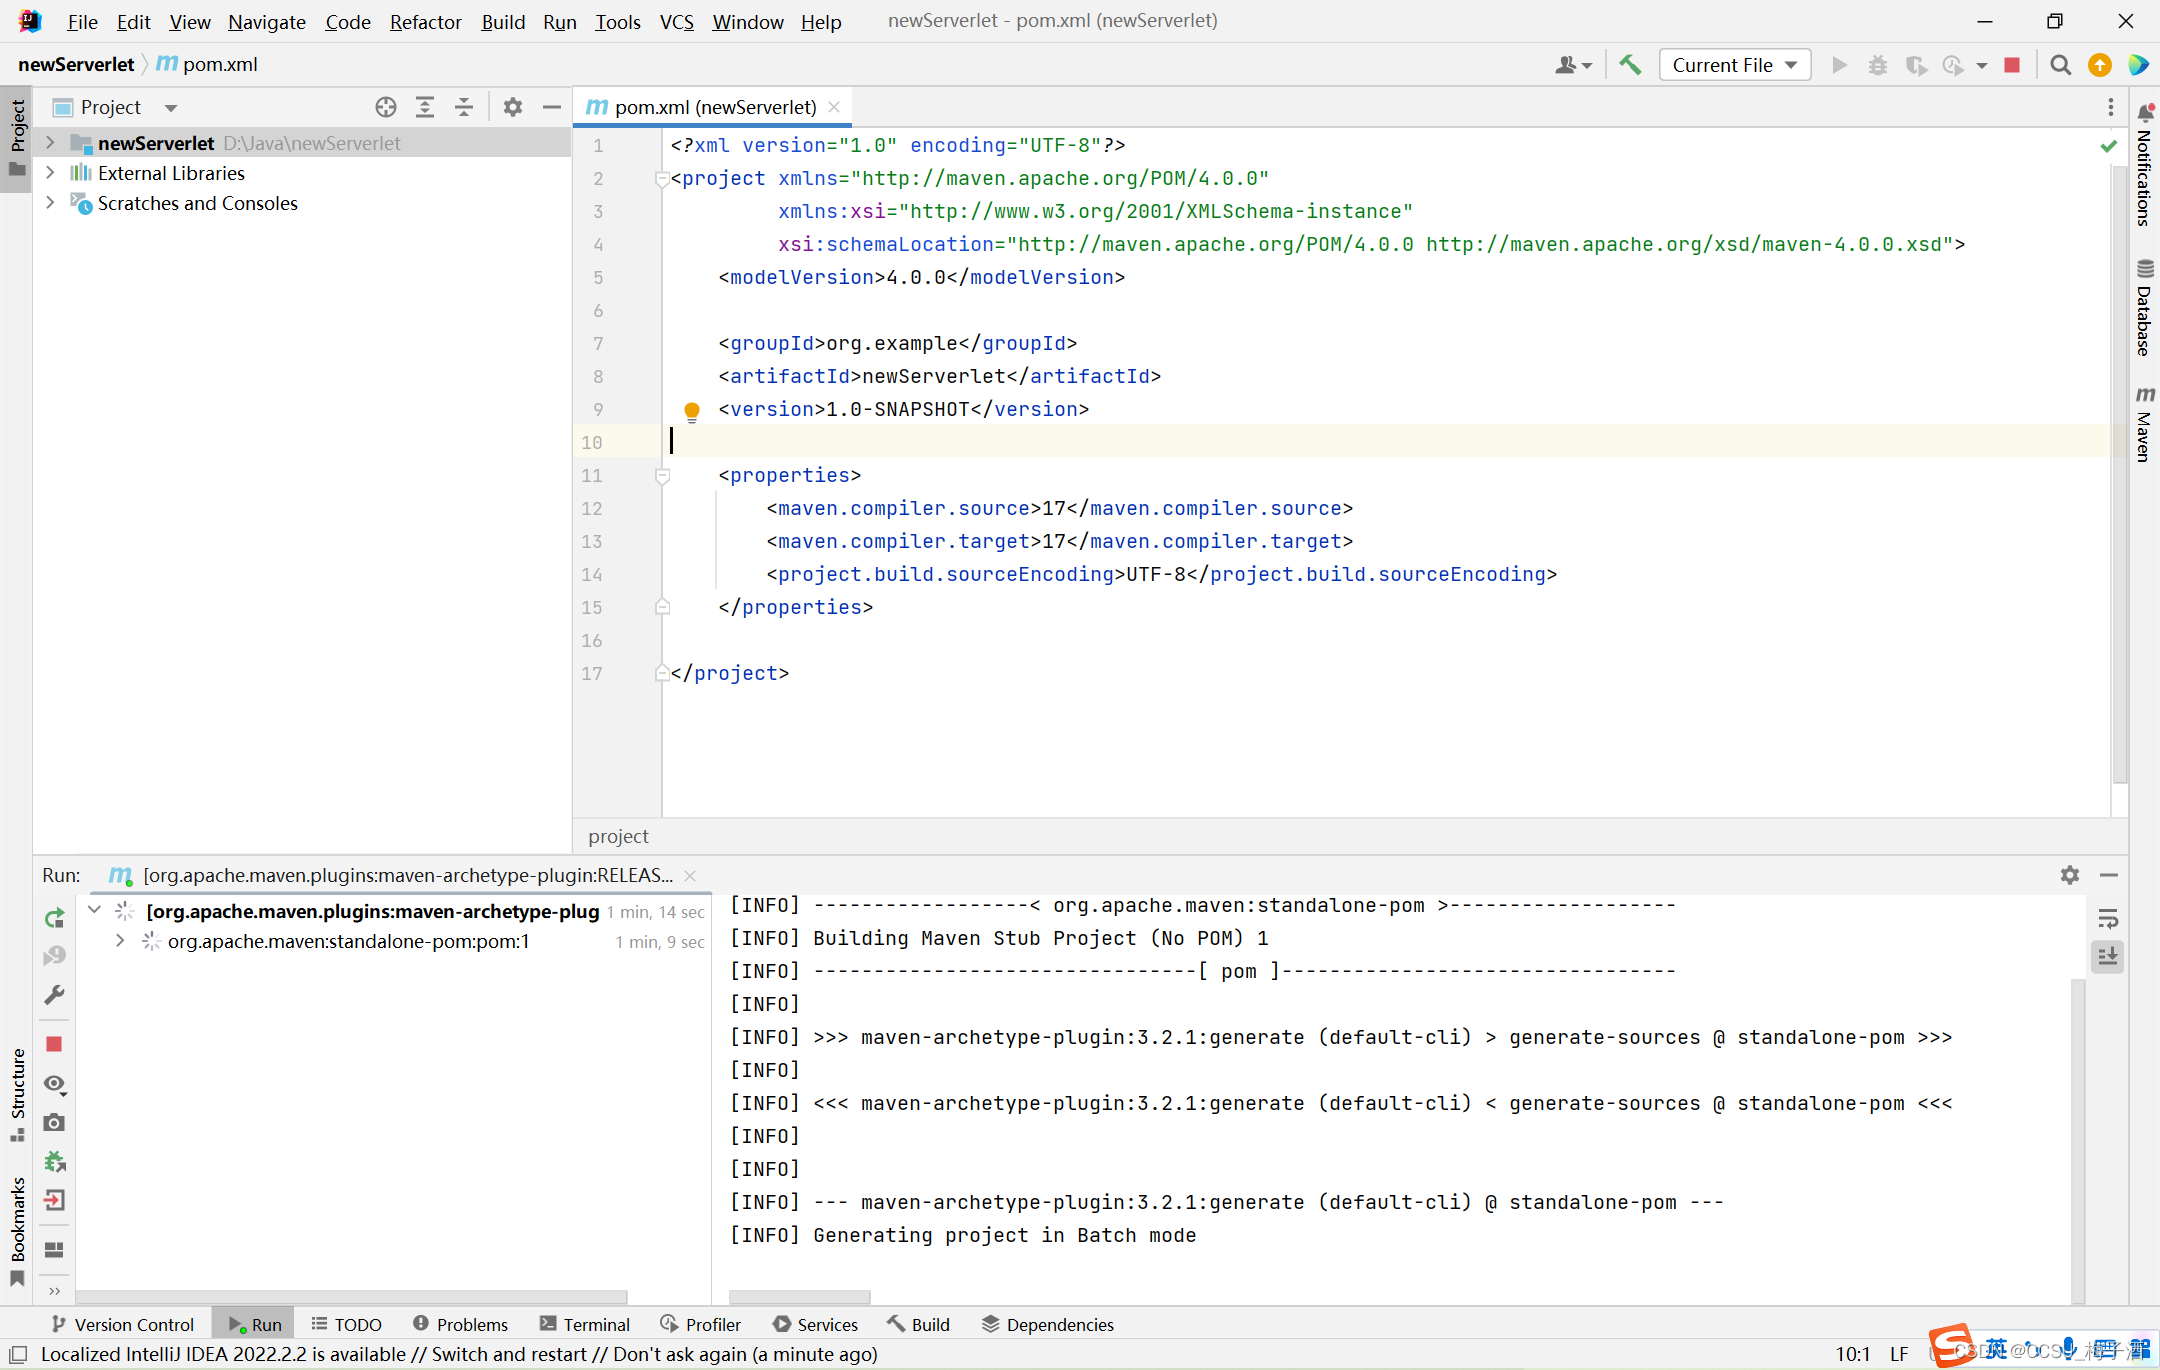The width and height of the screenshot is (2160, 1370).
Task: Click Select Opened File target icon
Action: tap(386, 107)
